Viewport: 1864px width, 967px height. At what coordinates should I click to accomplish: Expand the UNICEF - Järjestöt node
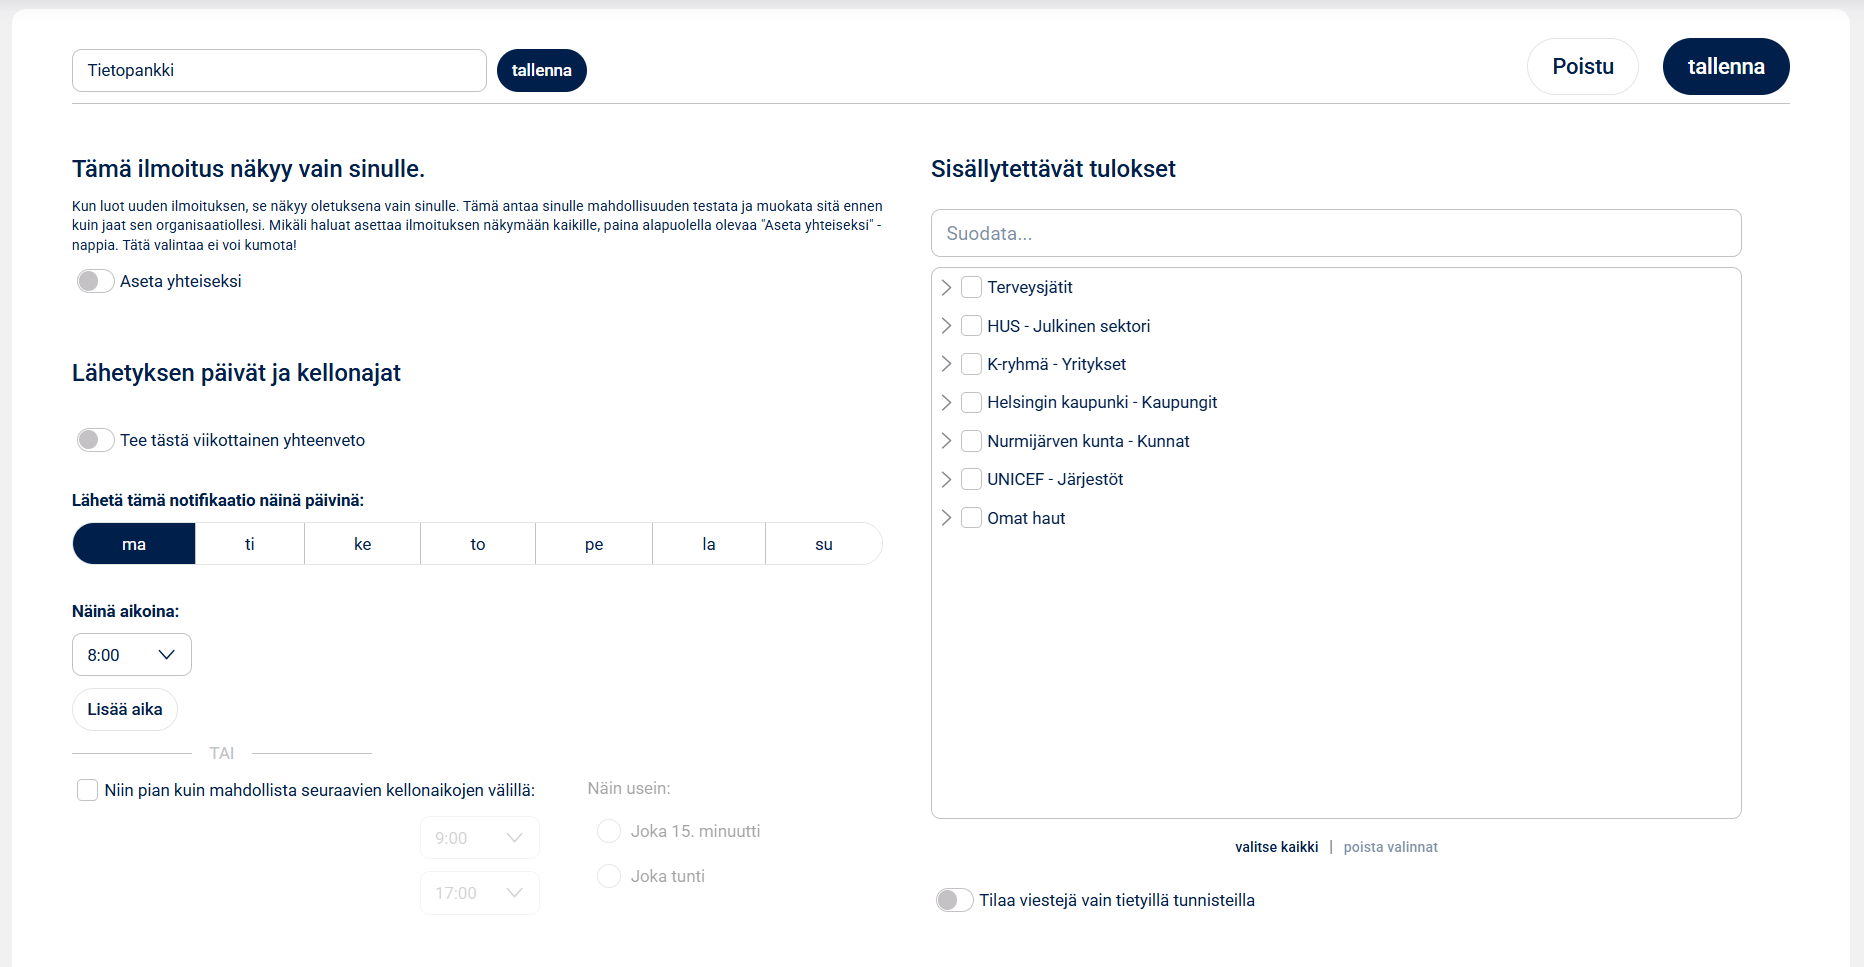(x=946, y=480)
